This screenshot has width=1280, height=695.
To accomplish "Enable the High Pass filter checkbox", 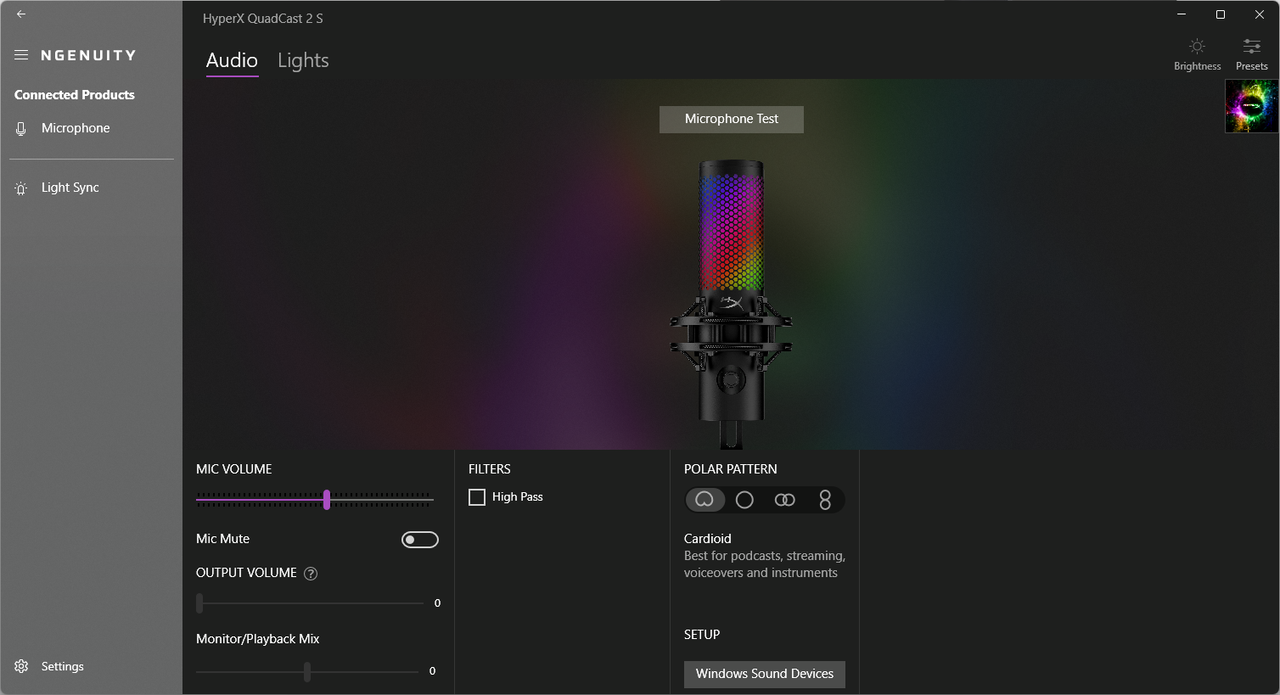I will [477, 497].
